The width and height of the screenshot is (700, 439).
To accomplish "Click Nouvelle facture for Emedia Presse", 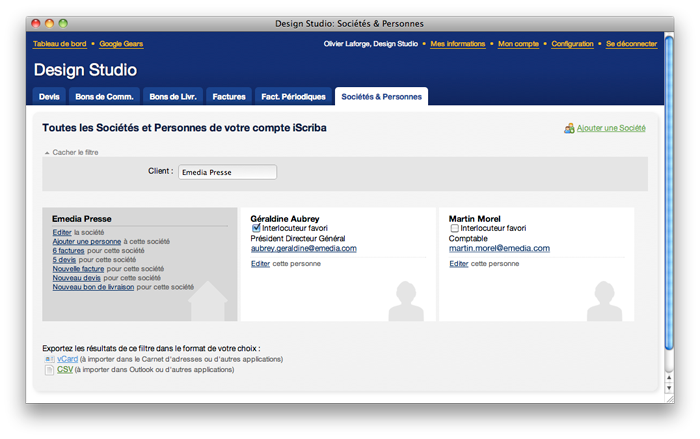I will point(79,268).
